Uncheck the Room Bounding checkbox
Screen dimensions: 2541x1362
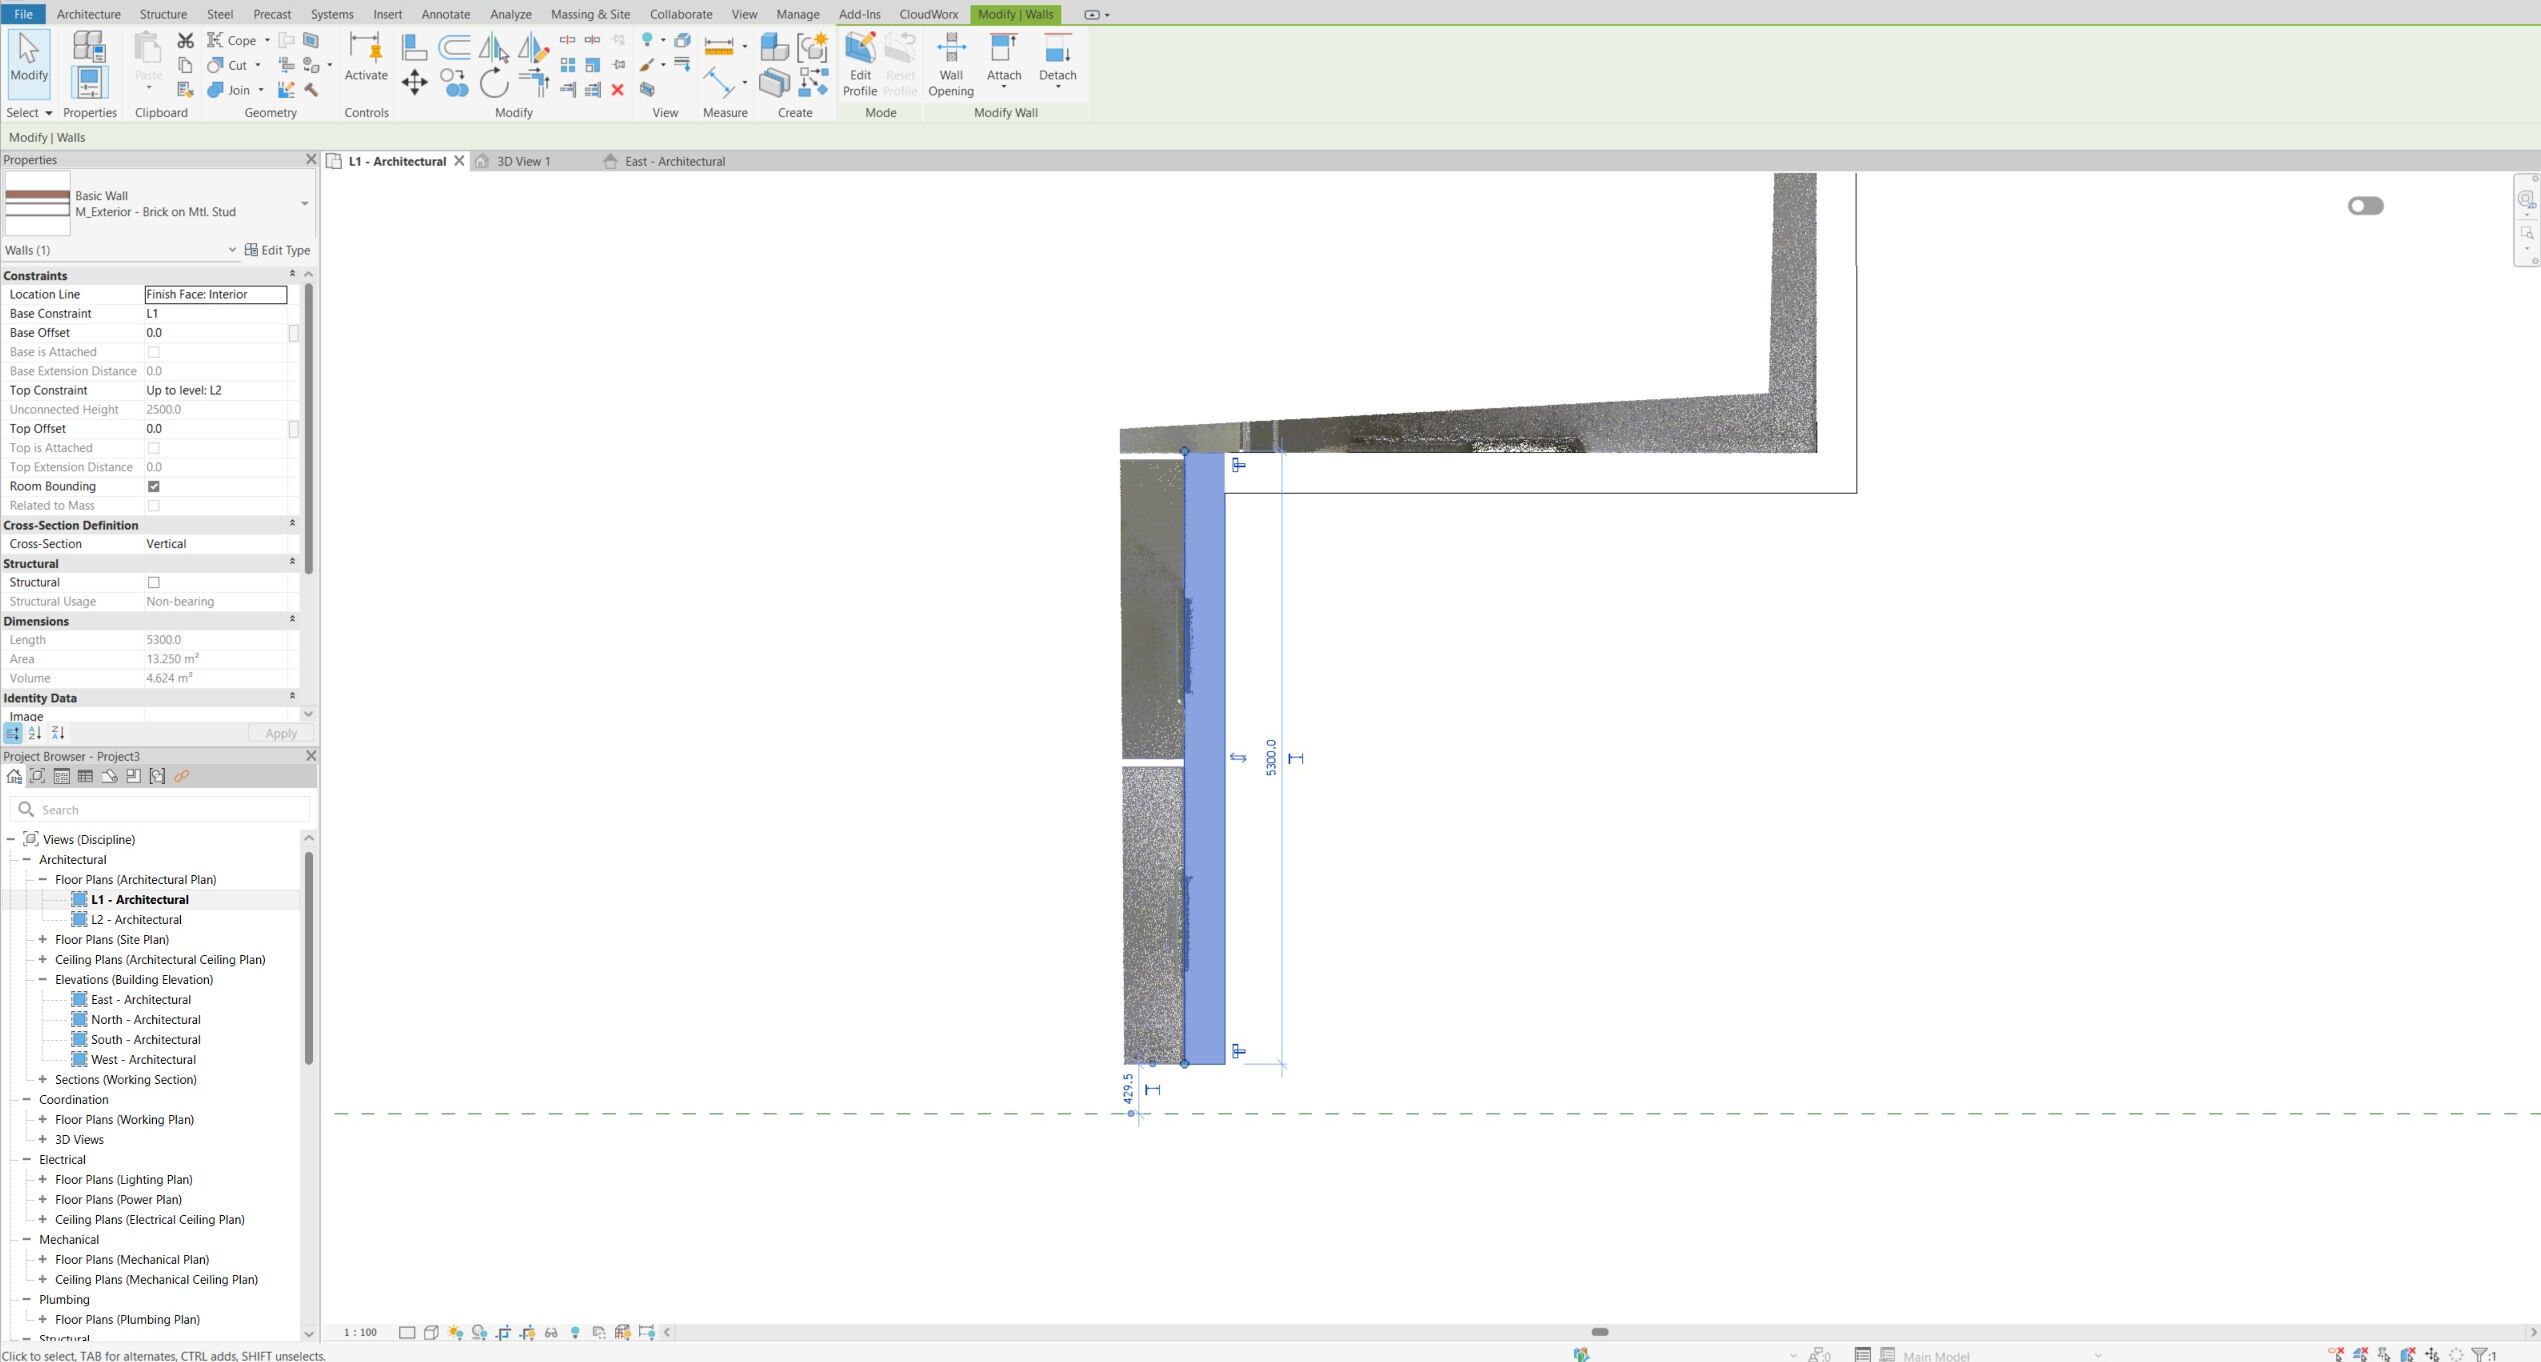154,486
